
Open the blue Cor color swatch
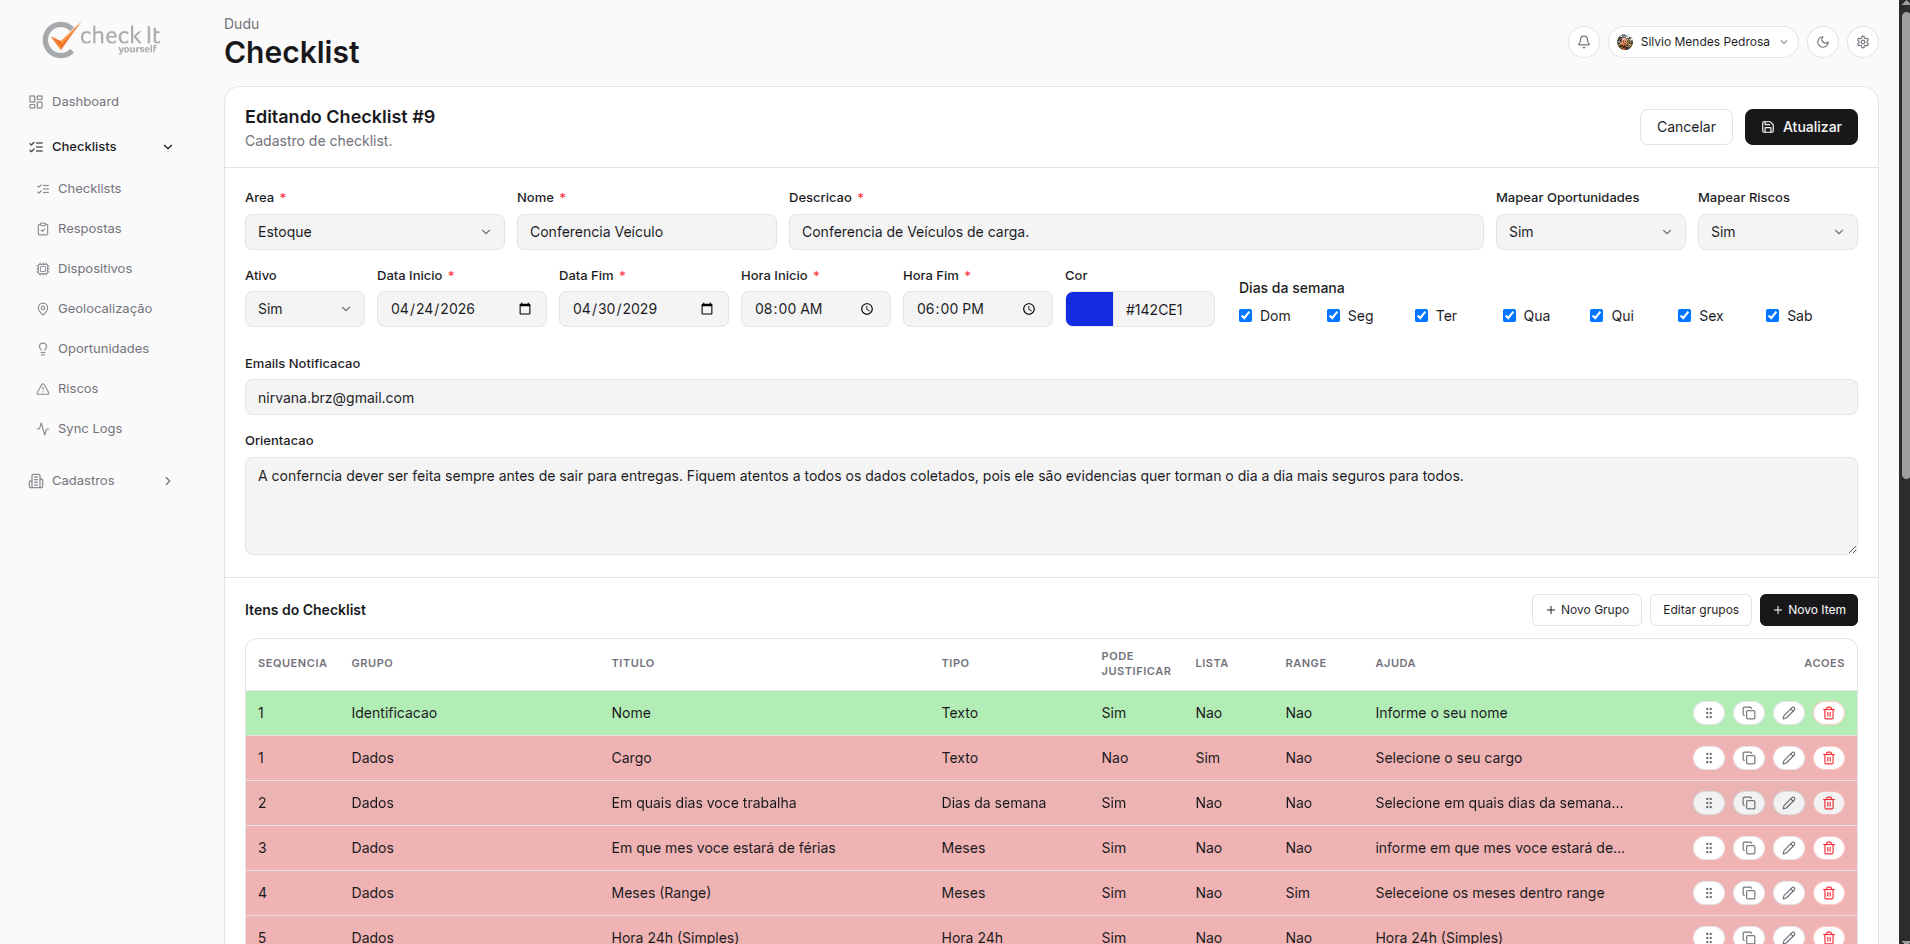click(1089, 309)
